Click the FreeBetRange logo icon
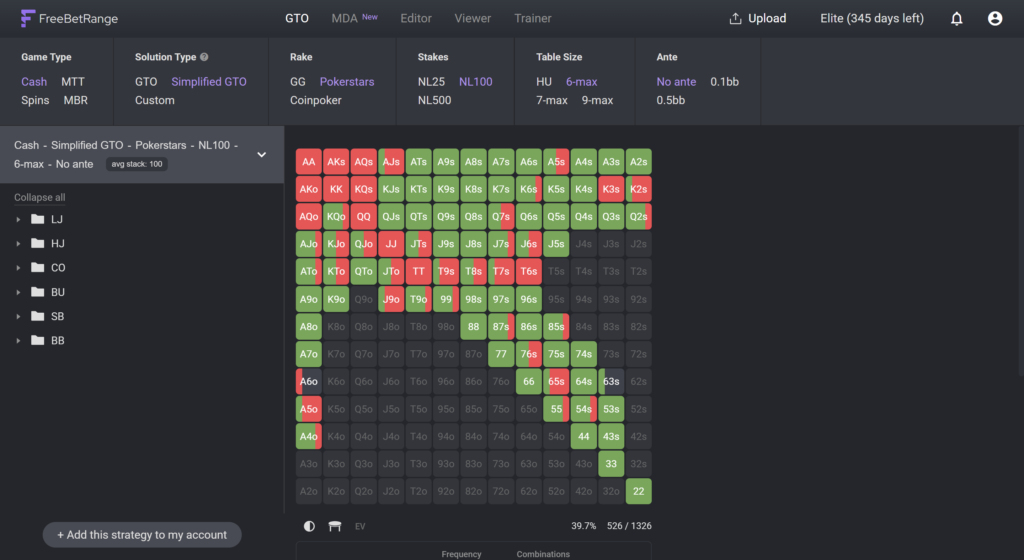Viewport: 1024px width, 560px height. click(x=27, y=18)
